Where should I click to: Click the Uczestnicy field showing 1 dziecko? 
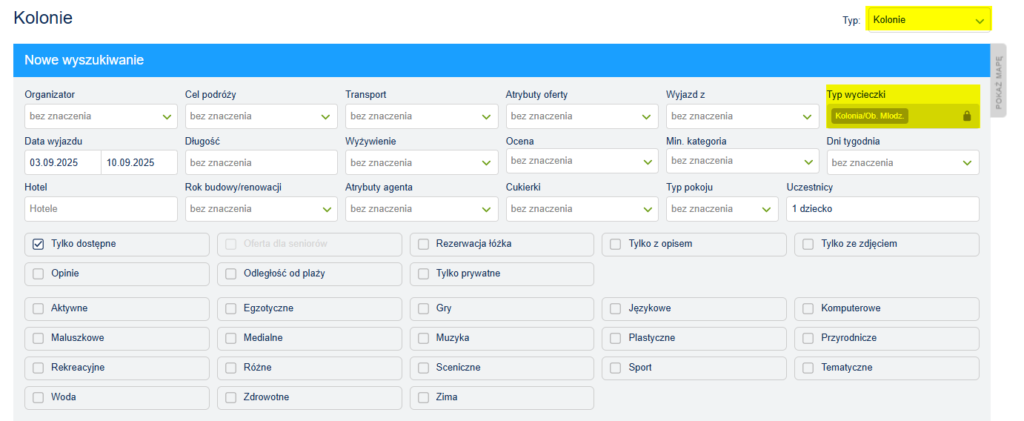pos(882,208)
